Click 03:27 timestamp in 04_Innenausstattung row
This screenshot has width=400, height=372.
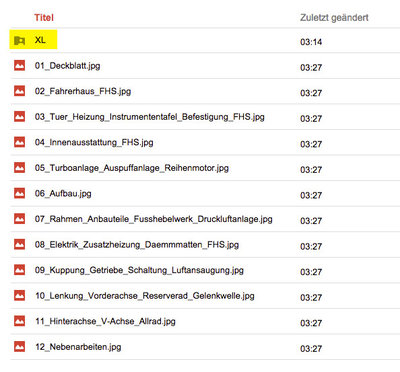pyautogui.click(x=311, y=144)
